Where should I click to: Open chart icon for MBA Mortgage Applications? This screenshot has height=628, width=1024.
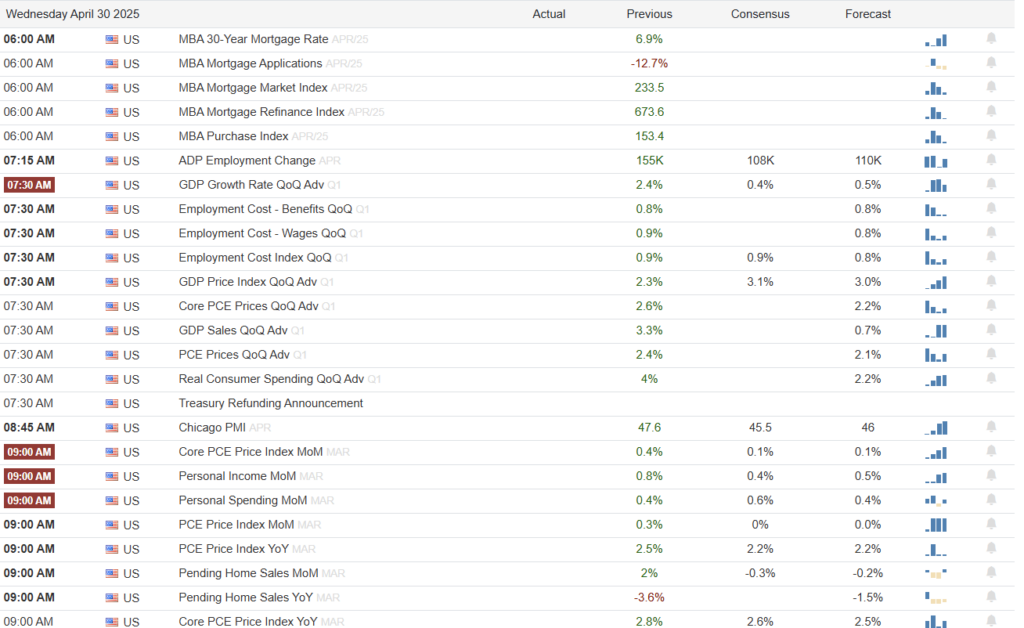[938, 64]
